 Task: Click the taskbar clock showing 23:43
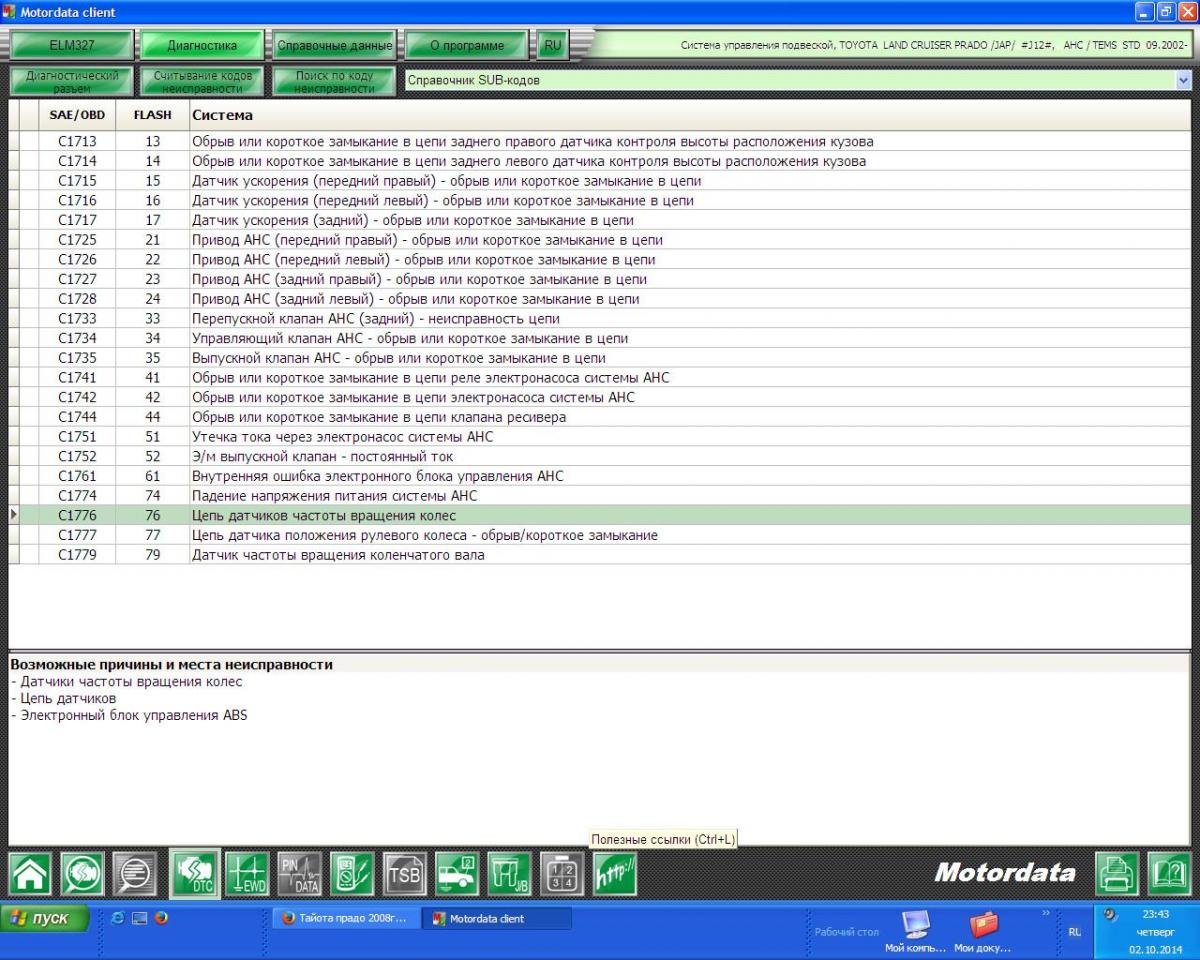tap(1155, 914)
